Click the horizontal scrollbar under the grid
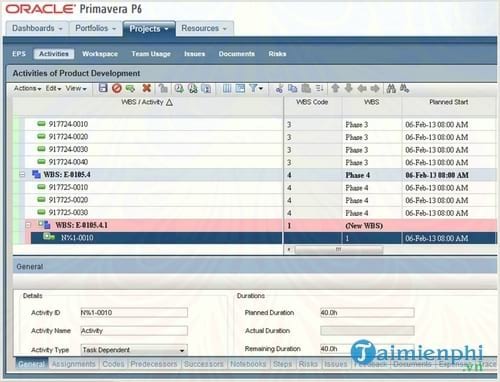This screenshot has width=500, height=382. click(x=339, y=249)
